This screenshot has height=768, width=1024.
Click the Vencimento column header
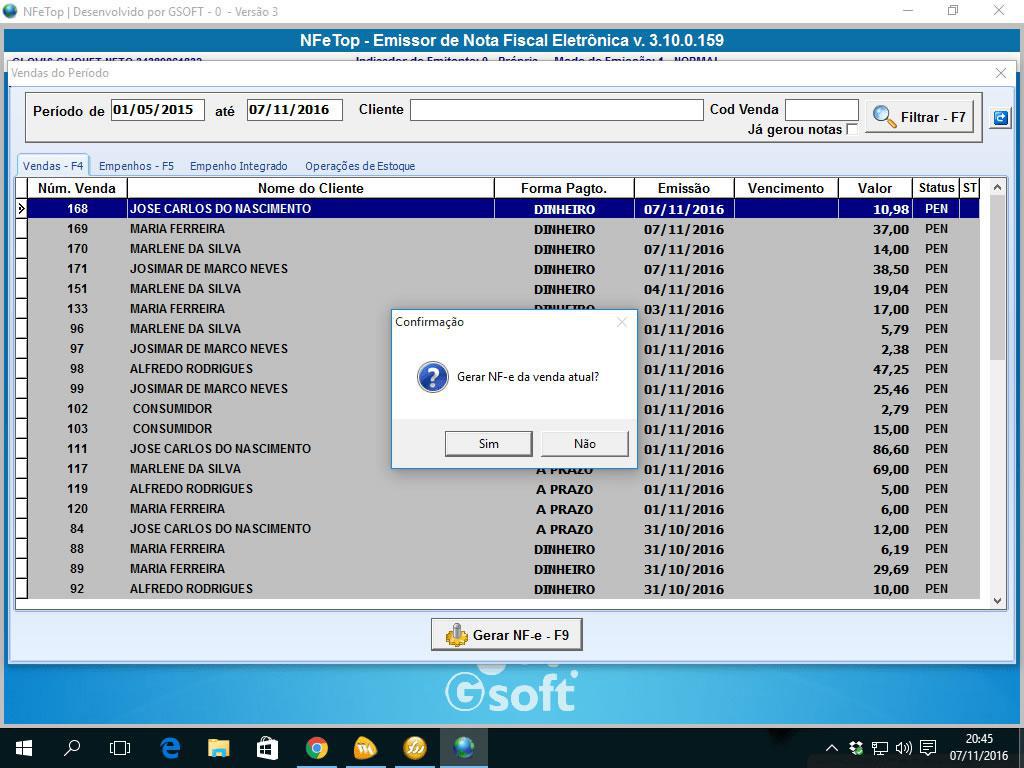point(786,188)
